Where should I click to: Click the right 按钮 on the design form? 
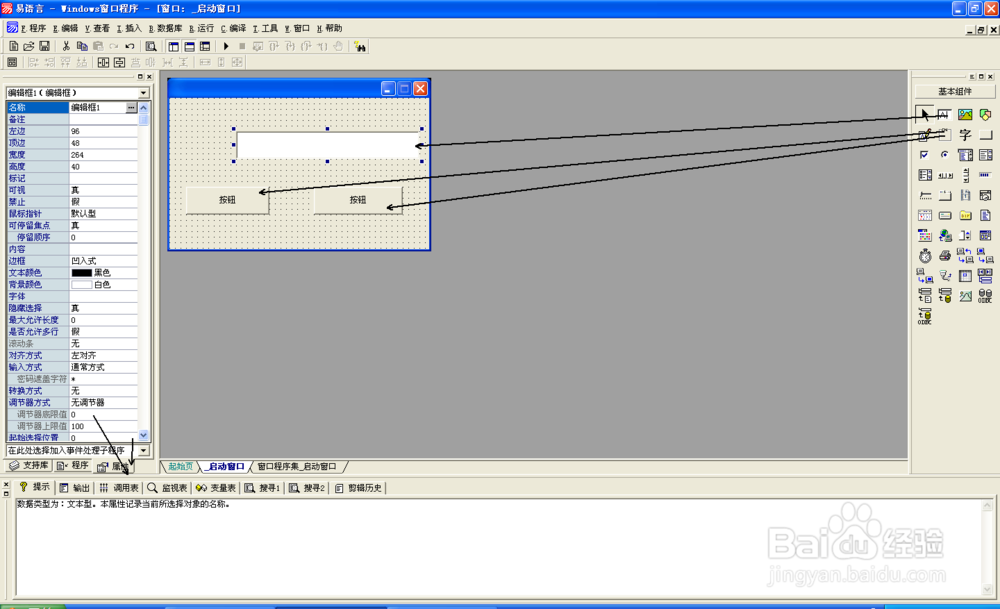click(358, 200)
